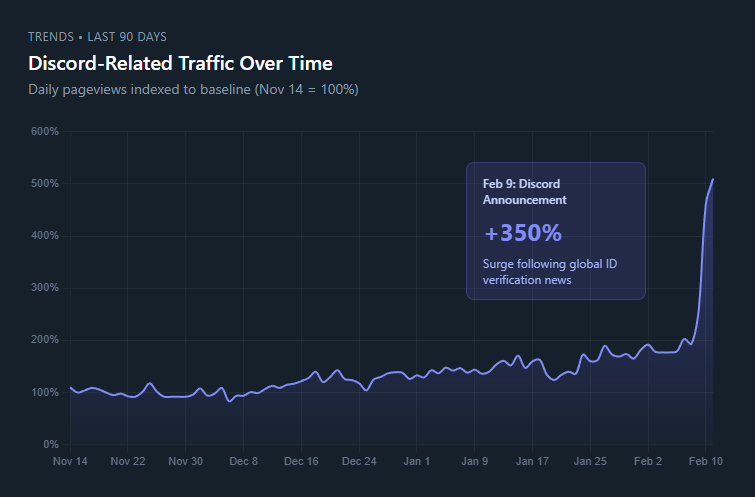
Task: Click the 0% y-axis label
Action: point(49,444)
